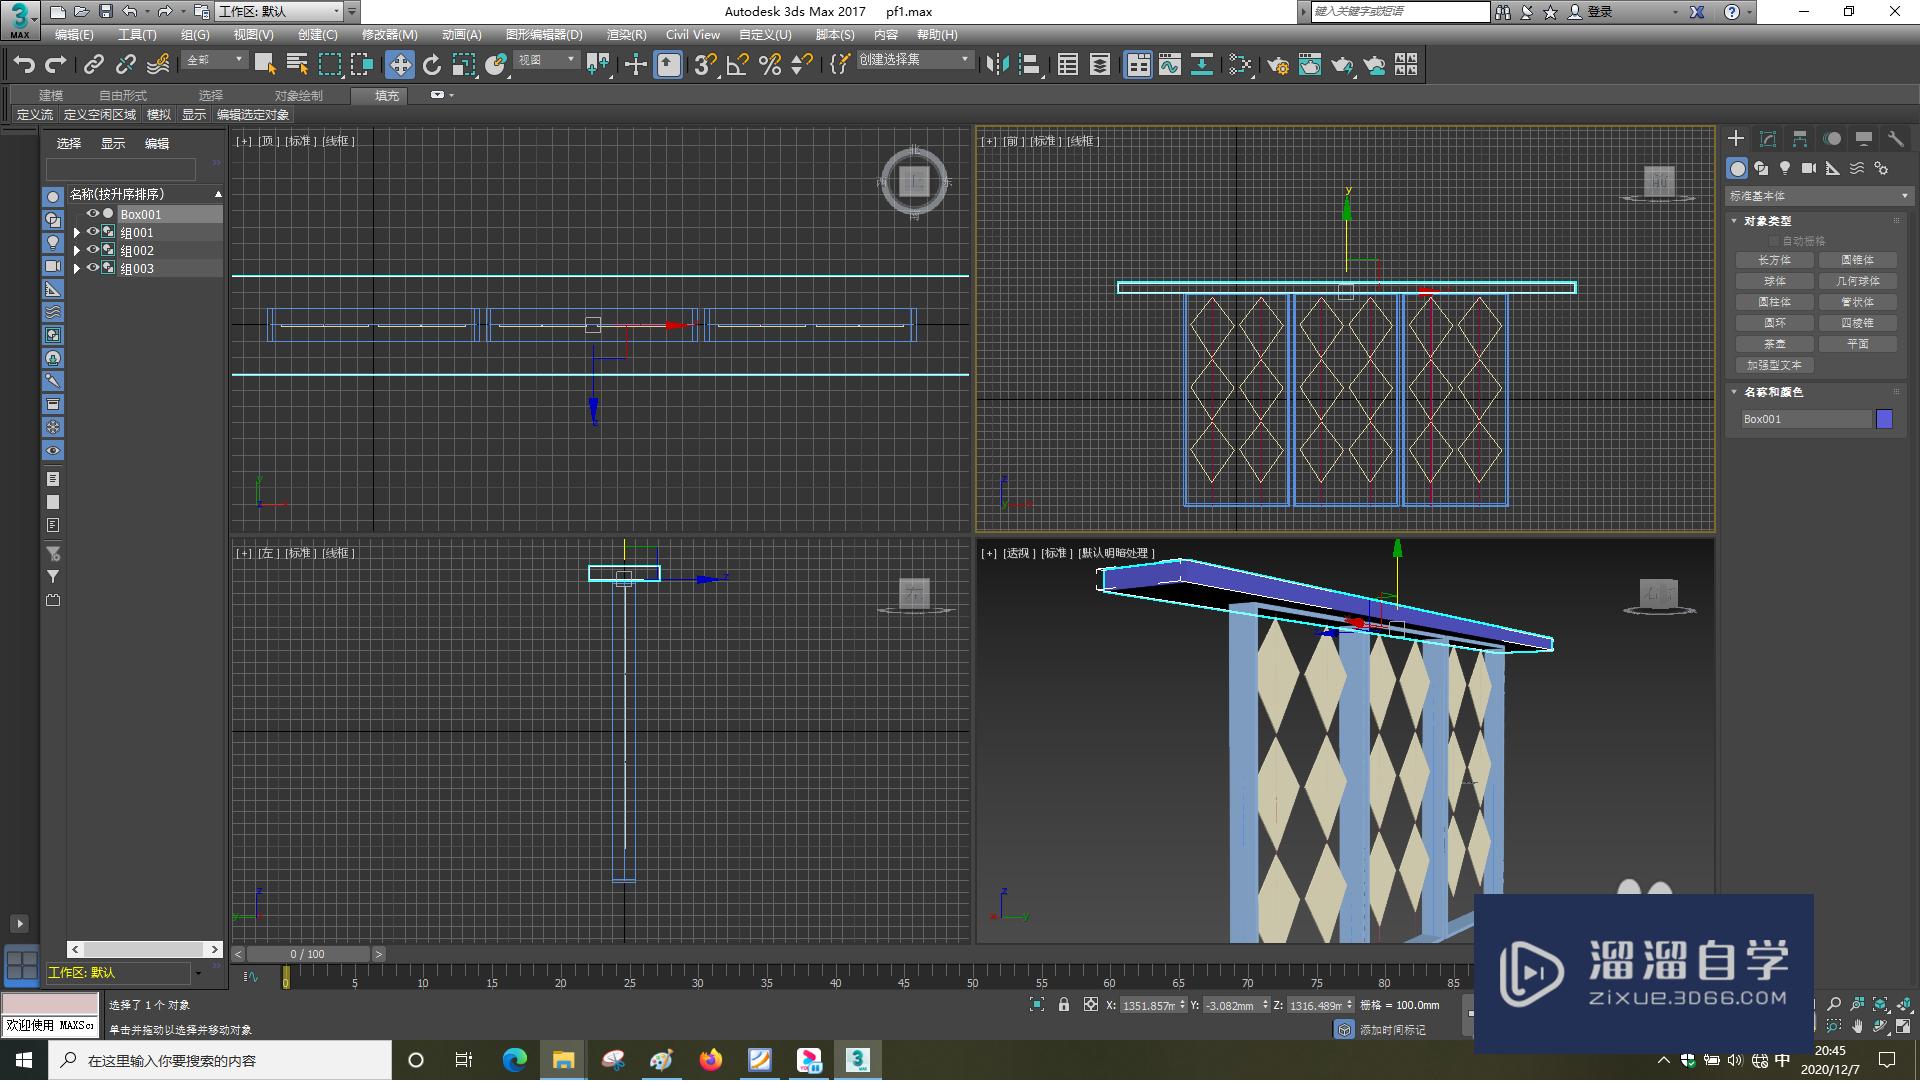Click the 加强型文本 button
This screenshot has height=1082, width=1920.
(1775, 365)
